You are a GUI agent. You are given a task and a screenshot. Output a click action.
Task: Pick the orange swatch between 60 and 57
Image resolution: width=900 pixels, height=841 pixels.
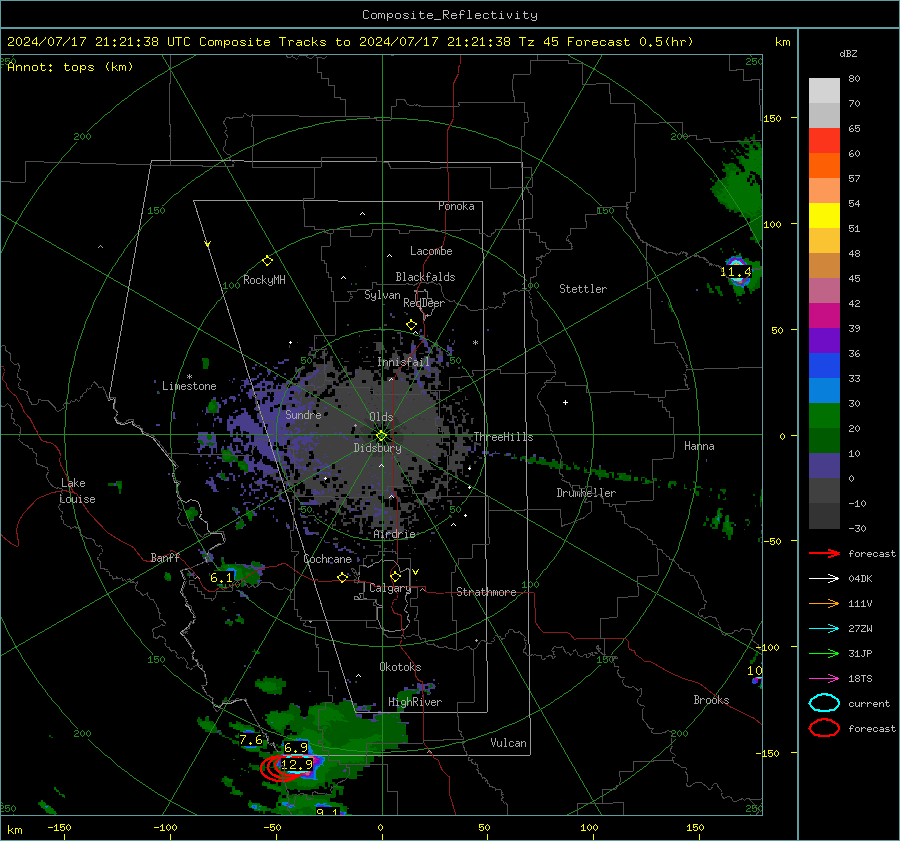[x=824, y=166]
